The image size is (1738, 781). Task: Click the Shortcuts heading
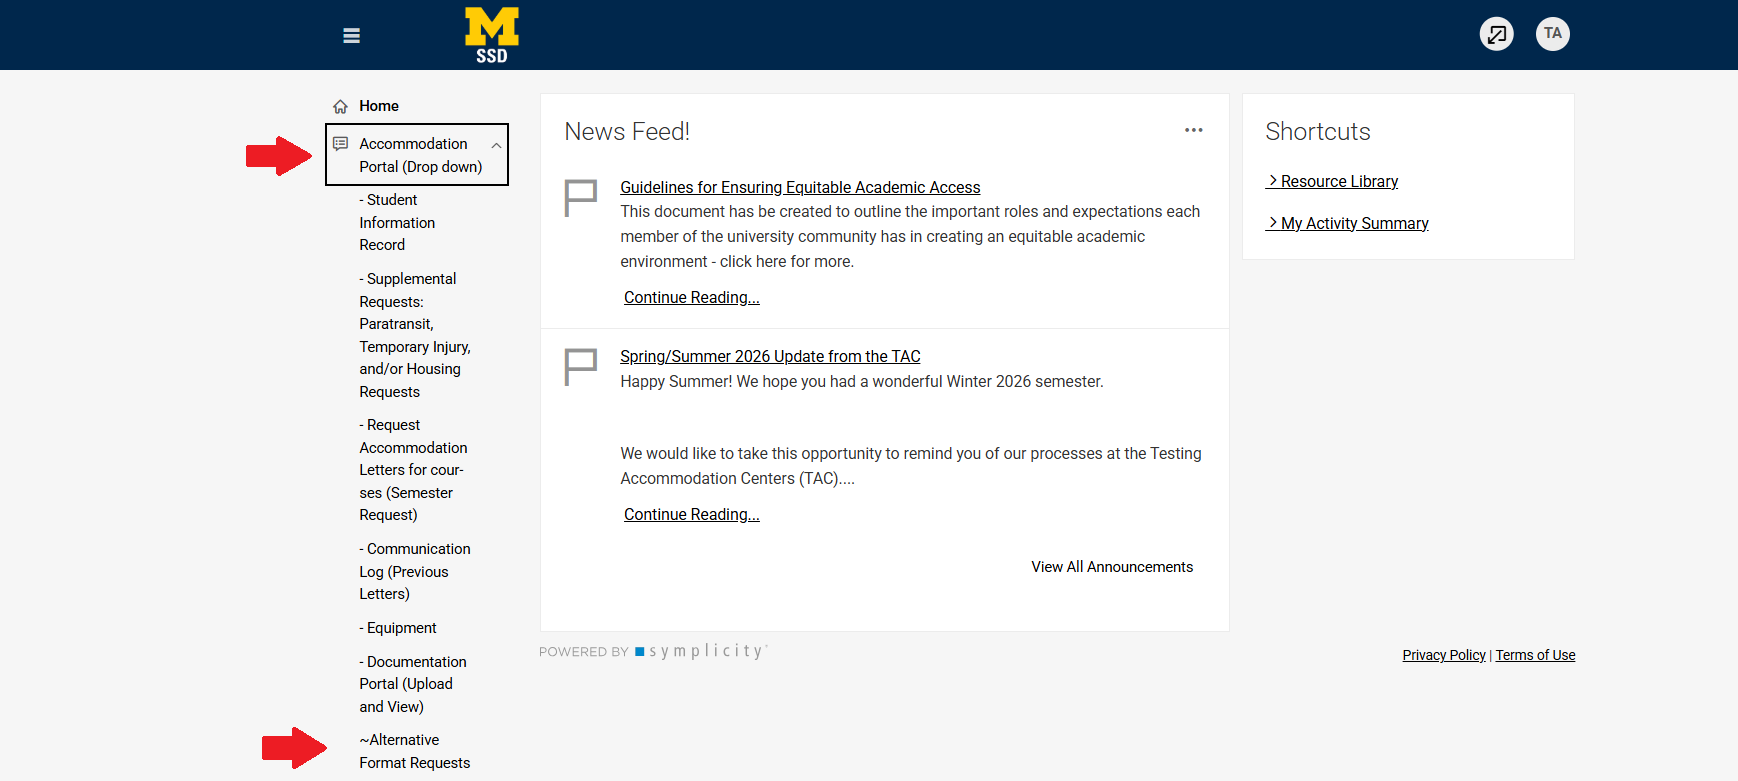[x=1318, y=131]
